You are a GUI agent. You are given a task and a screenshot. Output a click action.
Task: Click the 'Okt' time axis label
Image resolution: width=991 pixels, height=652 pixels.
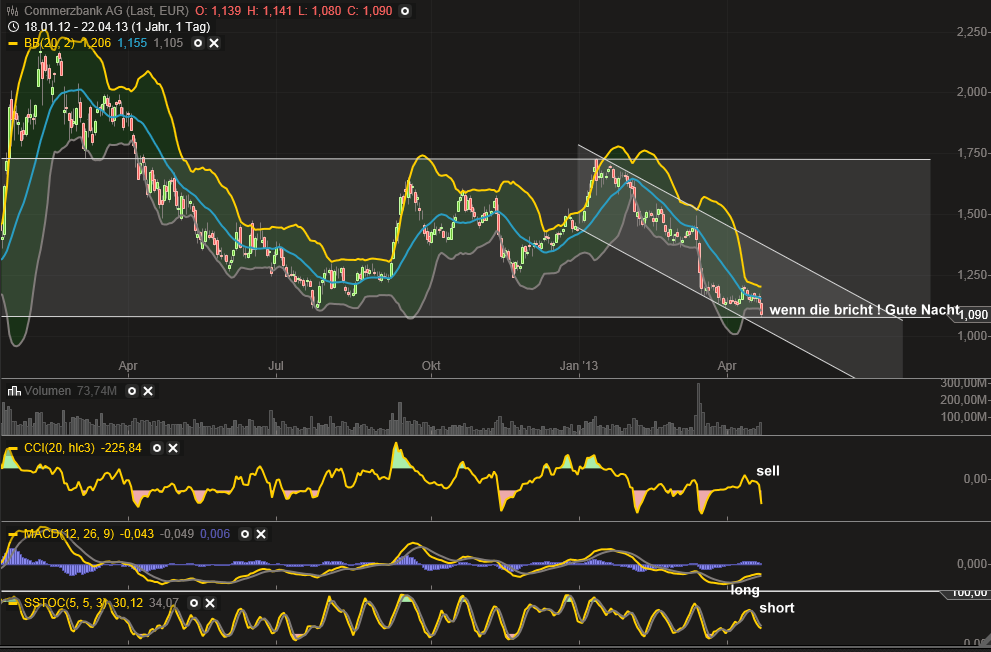(x=431, y=366)
